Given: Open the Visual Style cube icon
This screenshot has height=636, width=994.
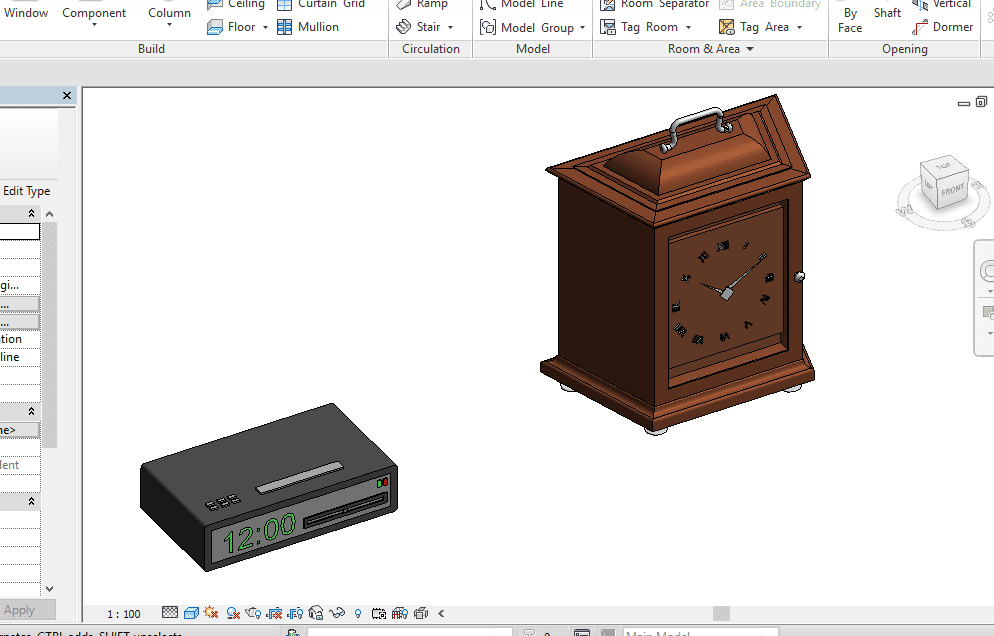Looking at the screenshot, I should coord(190,613).
